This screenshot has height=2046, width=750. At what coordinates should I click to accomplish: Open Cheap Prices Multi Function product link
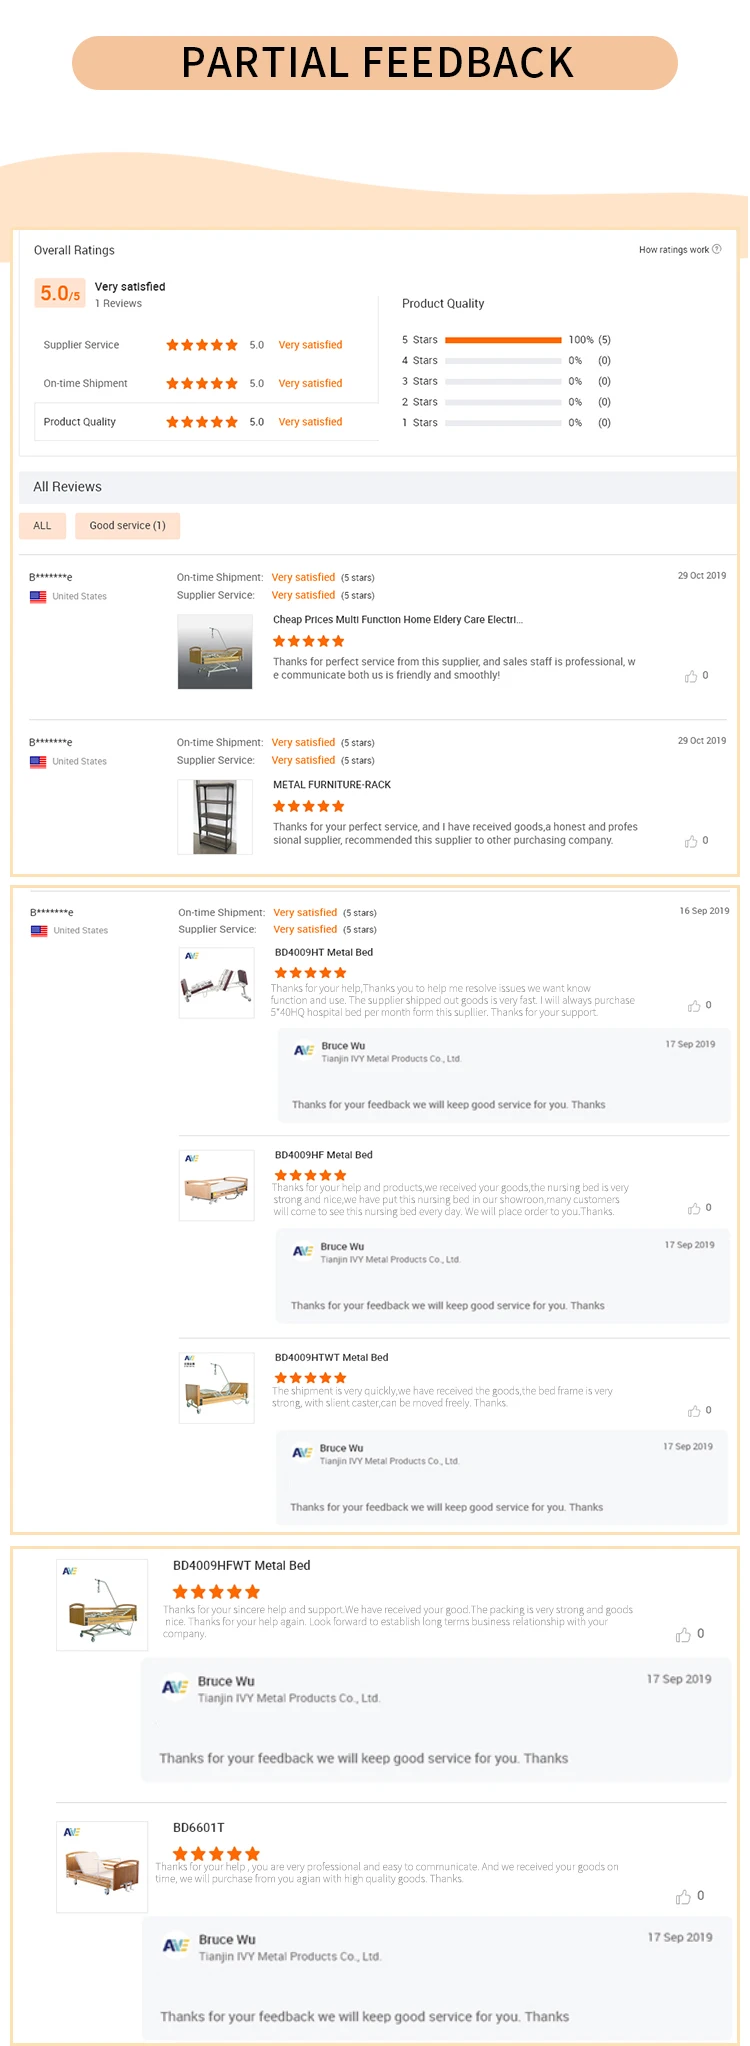[x=397, y=620]
